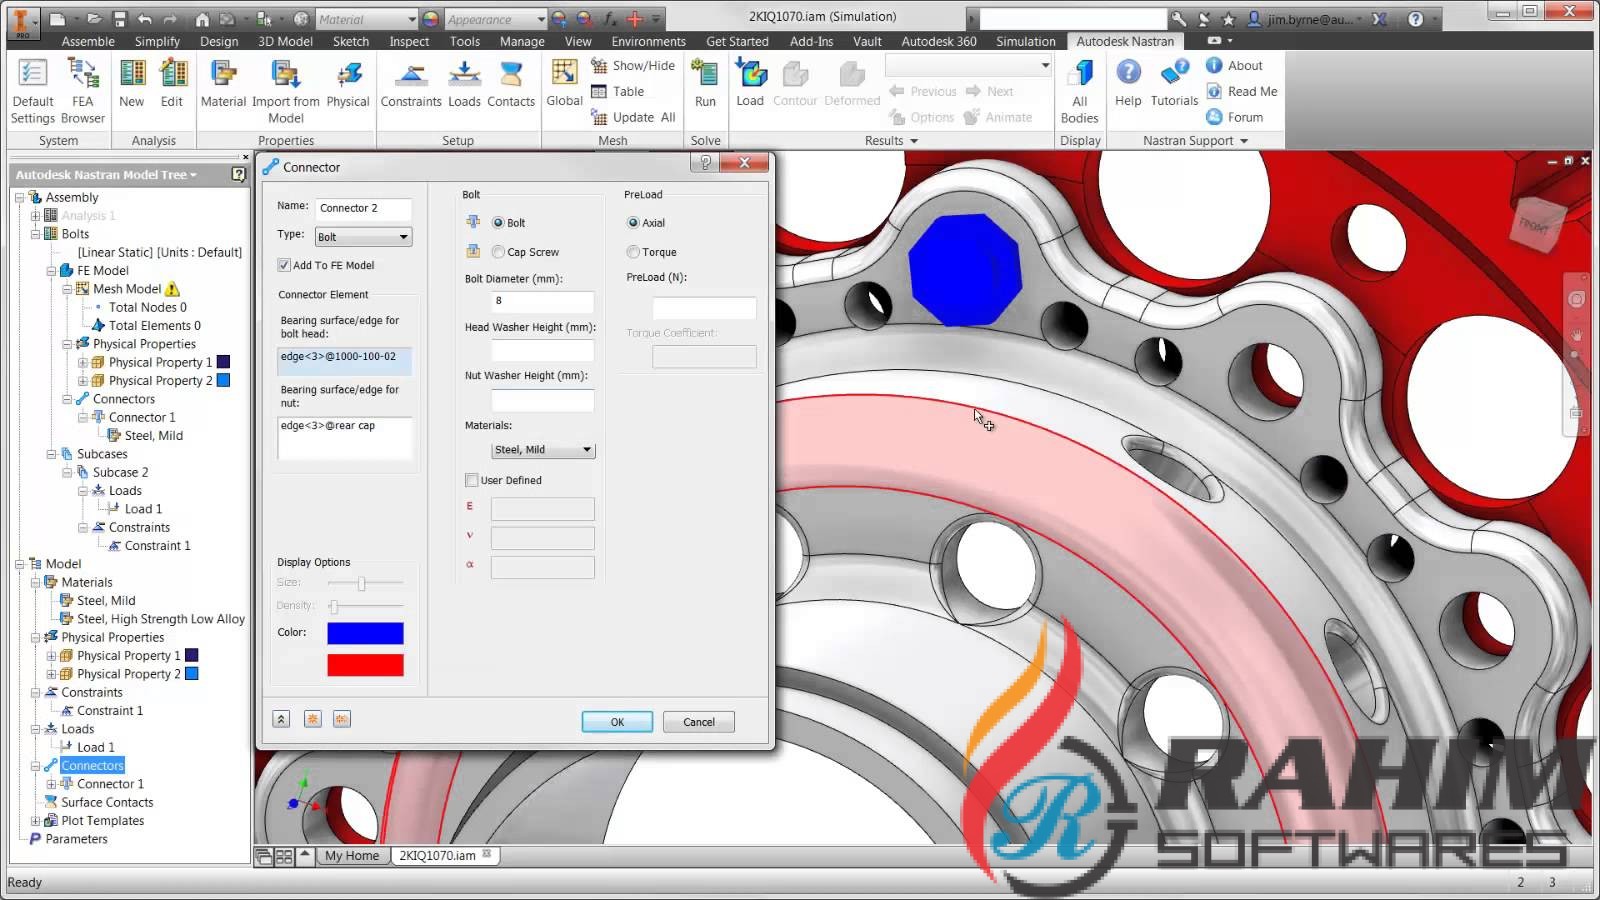The width and height of the screenshot is (1600, 900).
Task: Click the help button in Connector dialog title bar
Action: (x=705, y=163)
